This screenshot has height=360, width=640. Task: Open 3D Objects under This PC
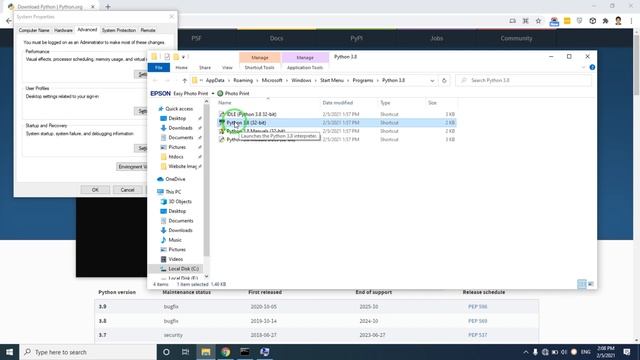(x=176, y=202)
